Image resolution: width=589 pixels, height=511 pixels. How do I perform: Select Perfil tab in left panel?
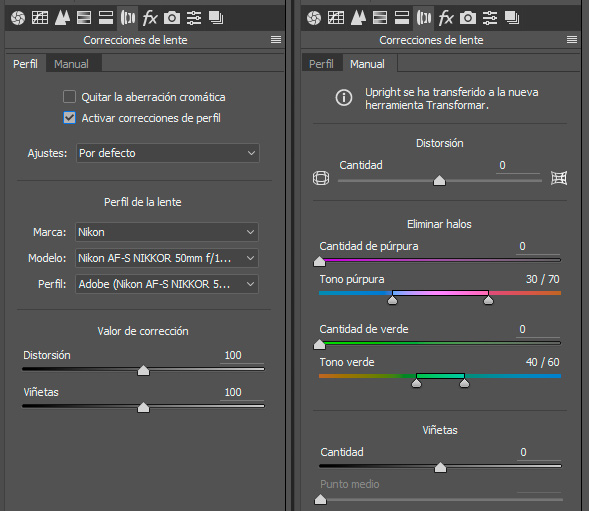point(25,63)
